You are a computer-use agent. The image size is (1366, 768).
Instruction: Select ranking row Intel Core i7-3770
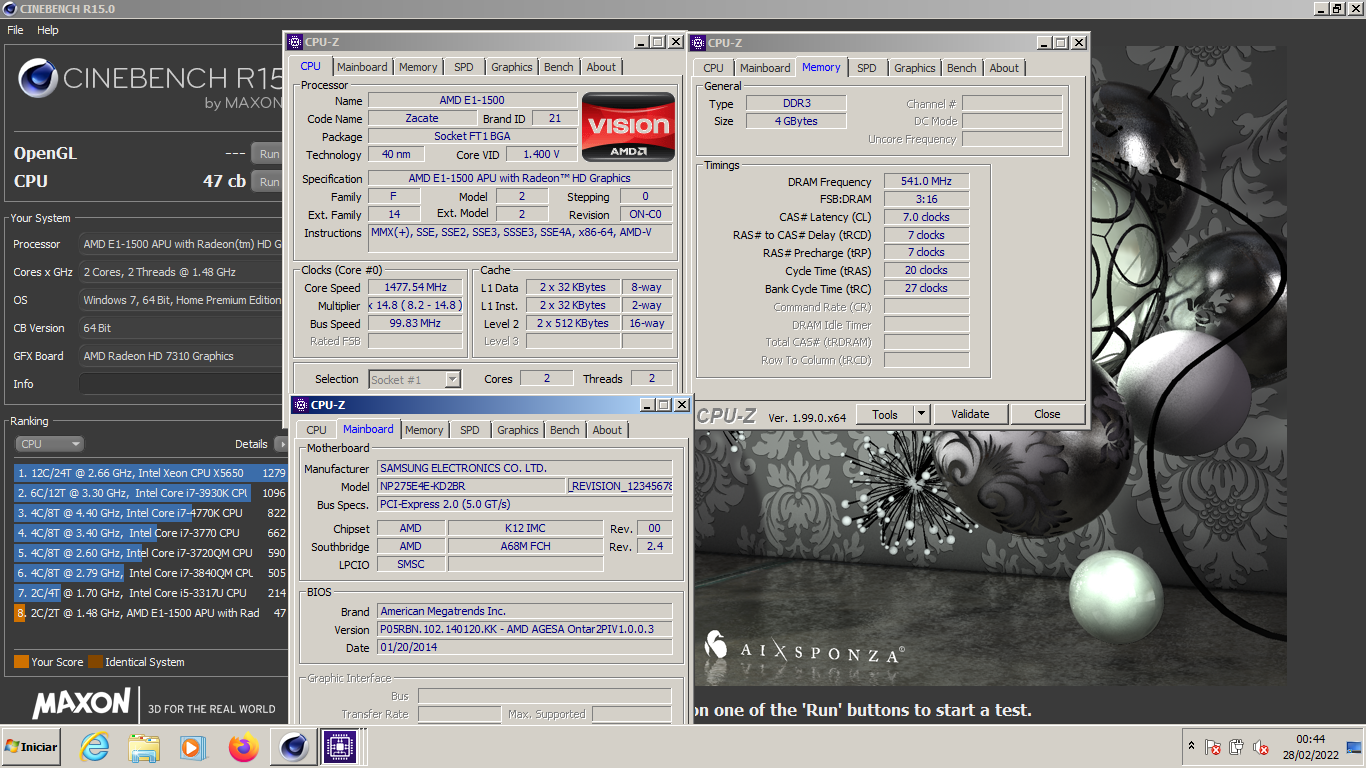point(151,533)
